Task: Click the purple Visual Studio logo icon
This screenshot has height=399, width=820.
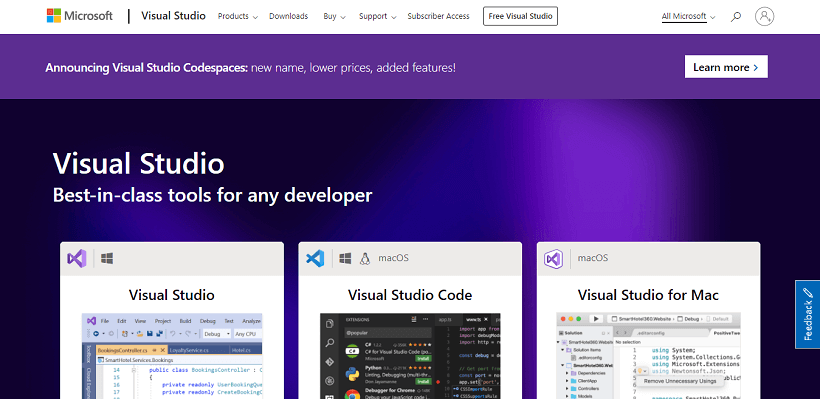Action: (76, 258)
